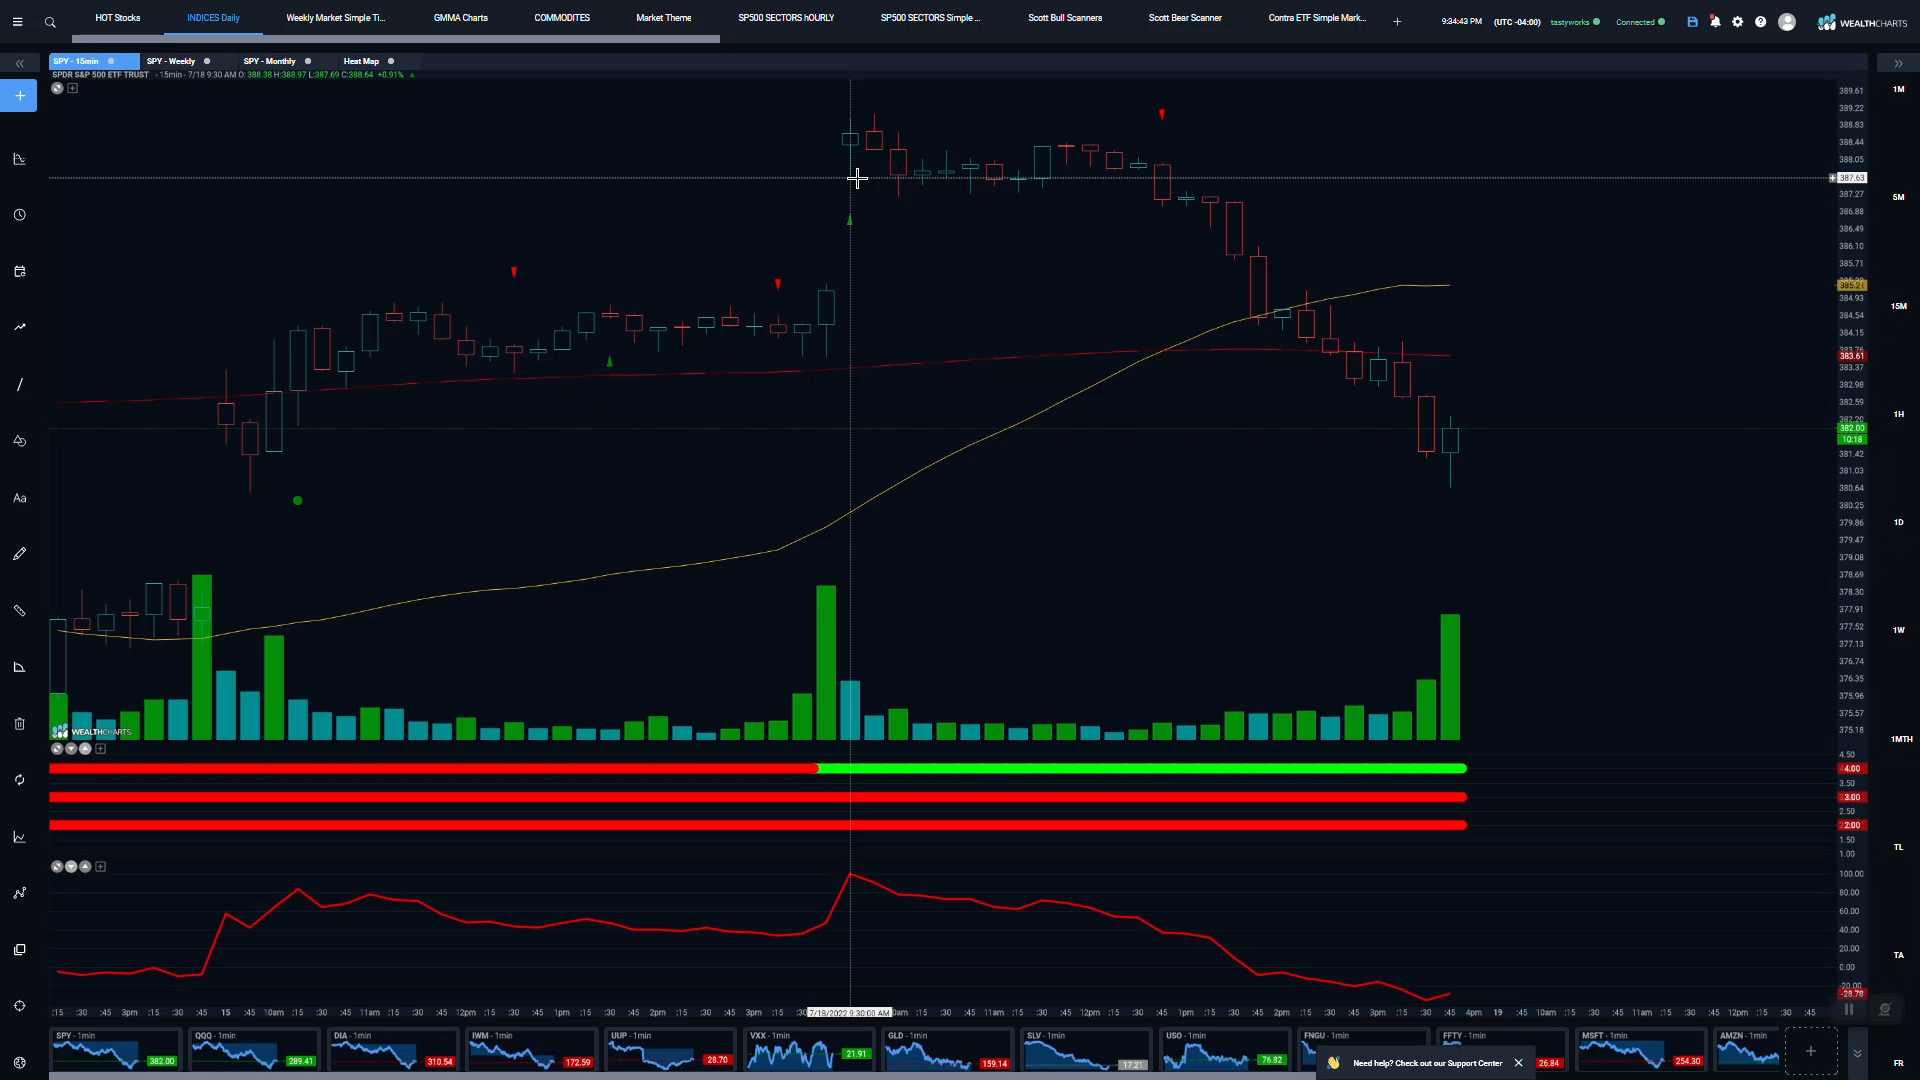Switch to HOT Stocks workspace tab
Screen dimensions: 1920x1080
[118, 18]
